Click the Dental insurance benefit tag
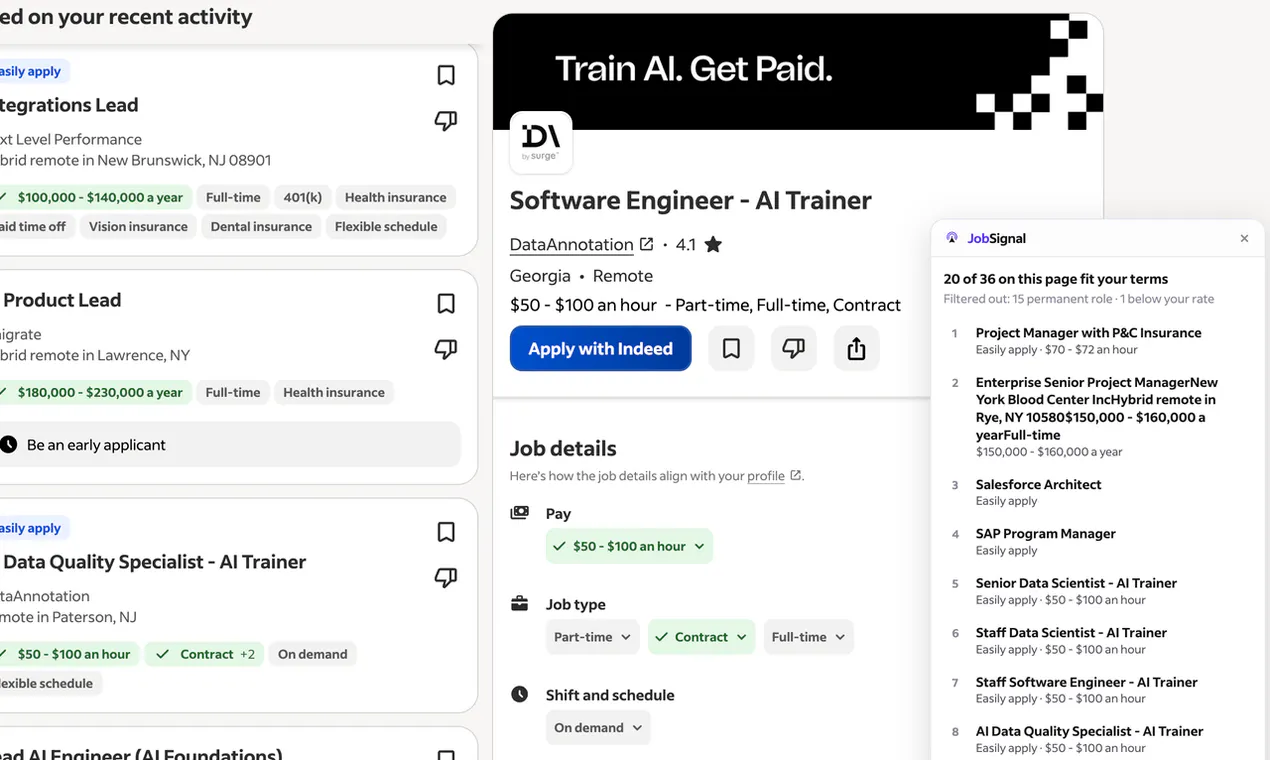 point(261,227)
